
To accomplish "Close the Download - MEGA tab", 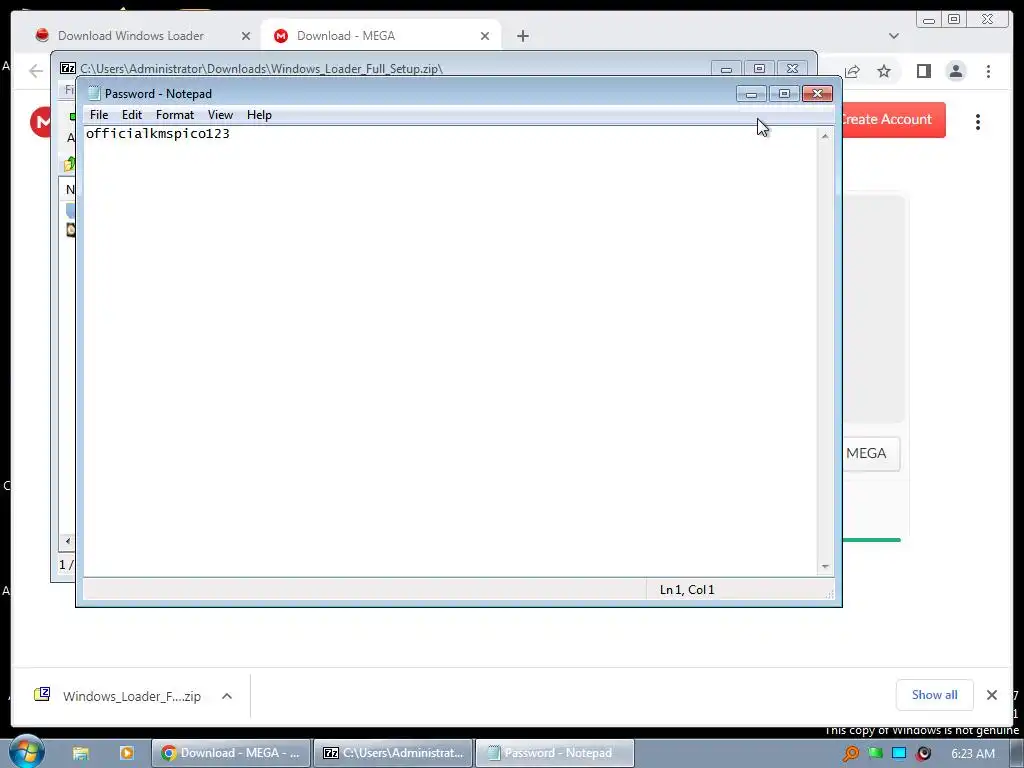I will pos(485,36).
